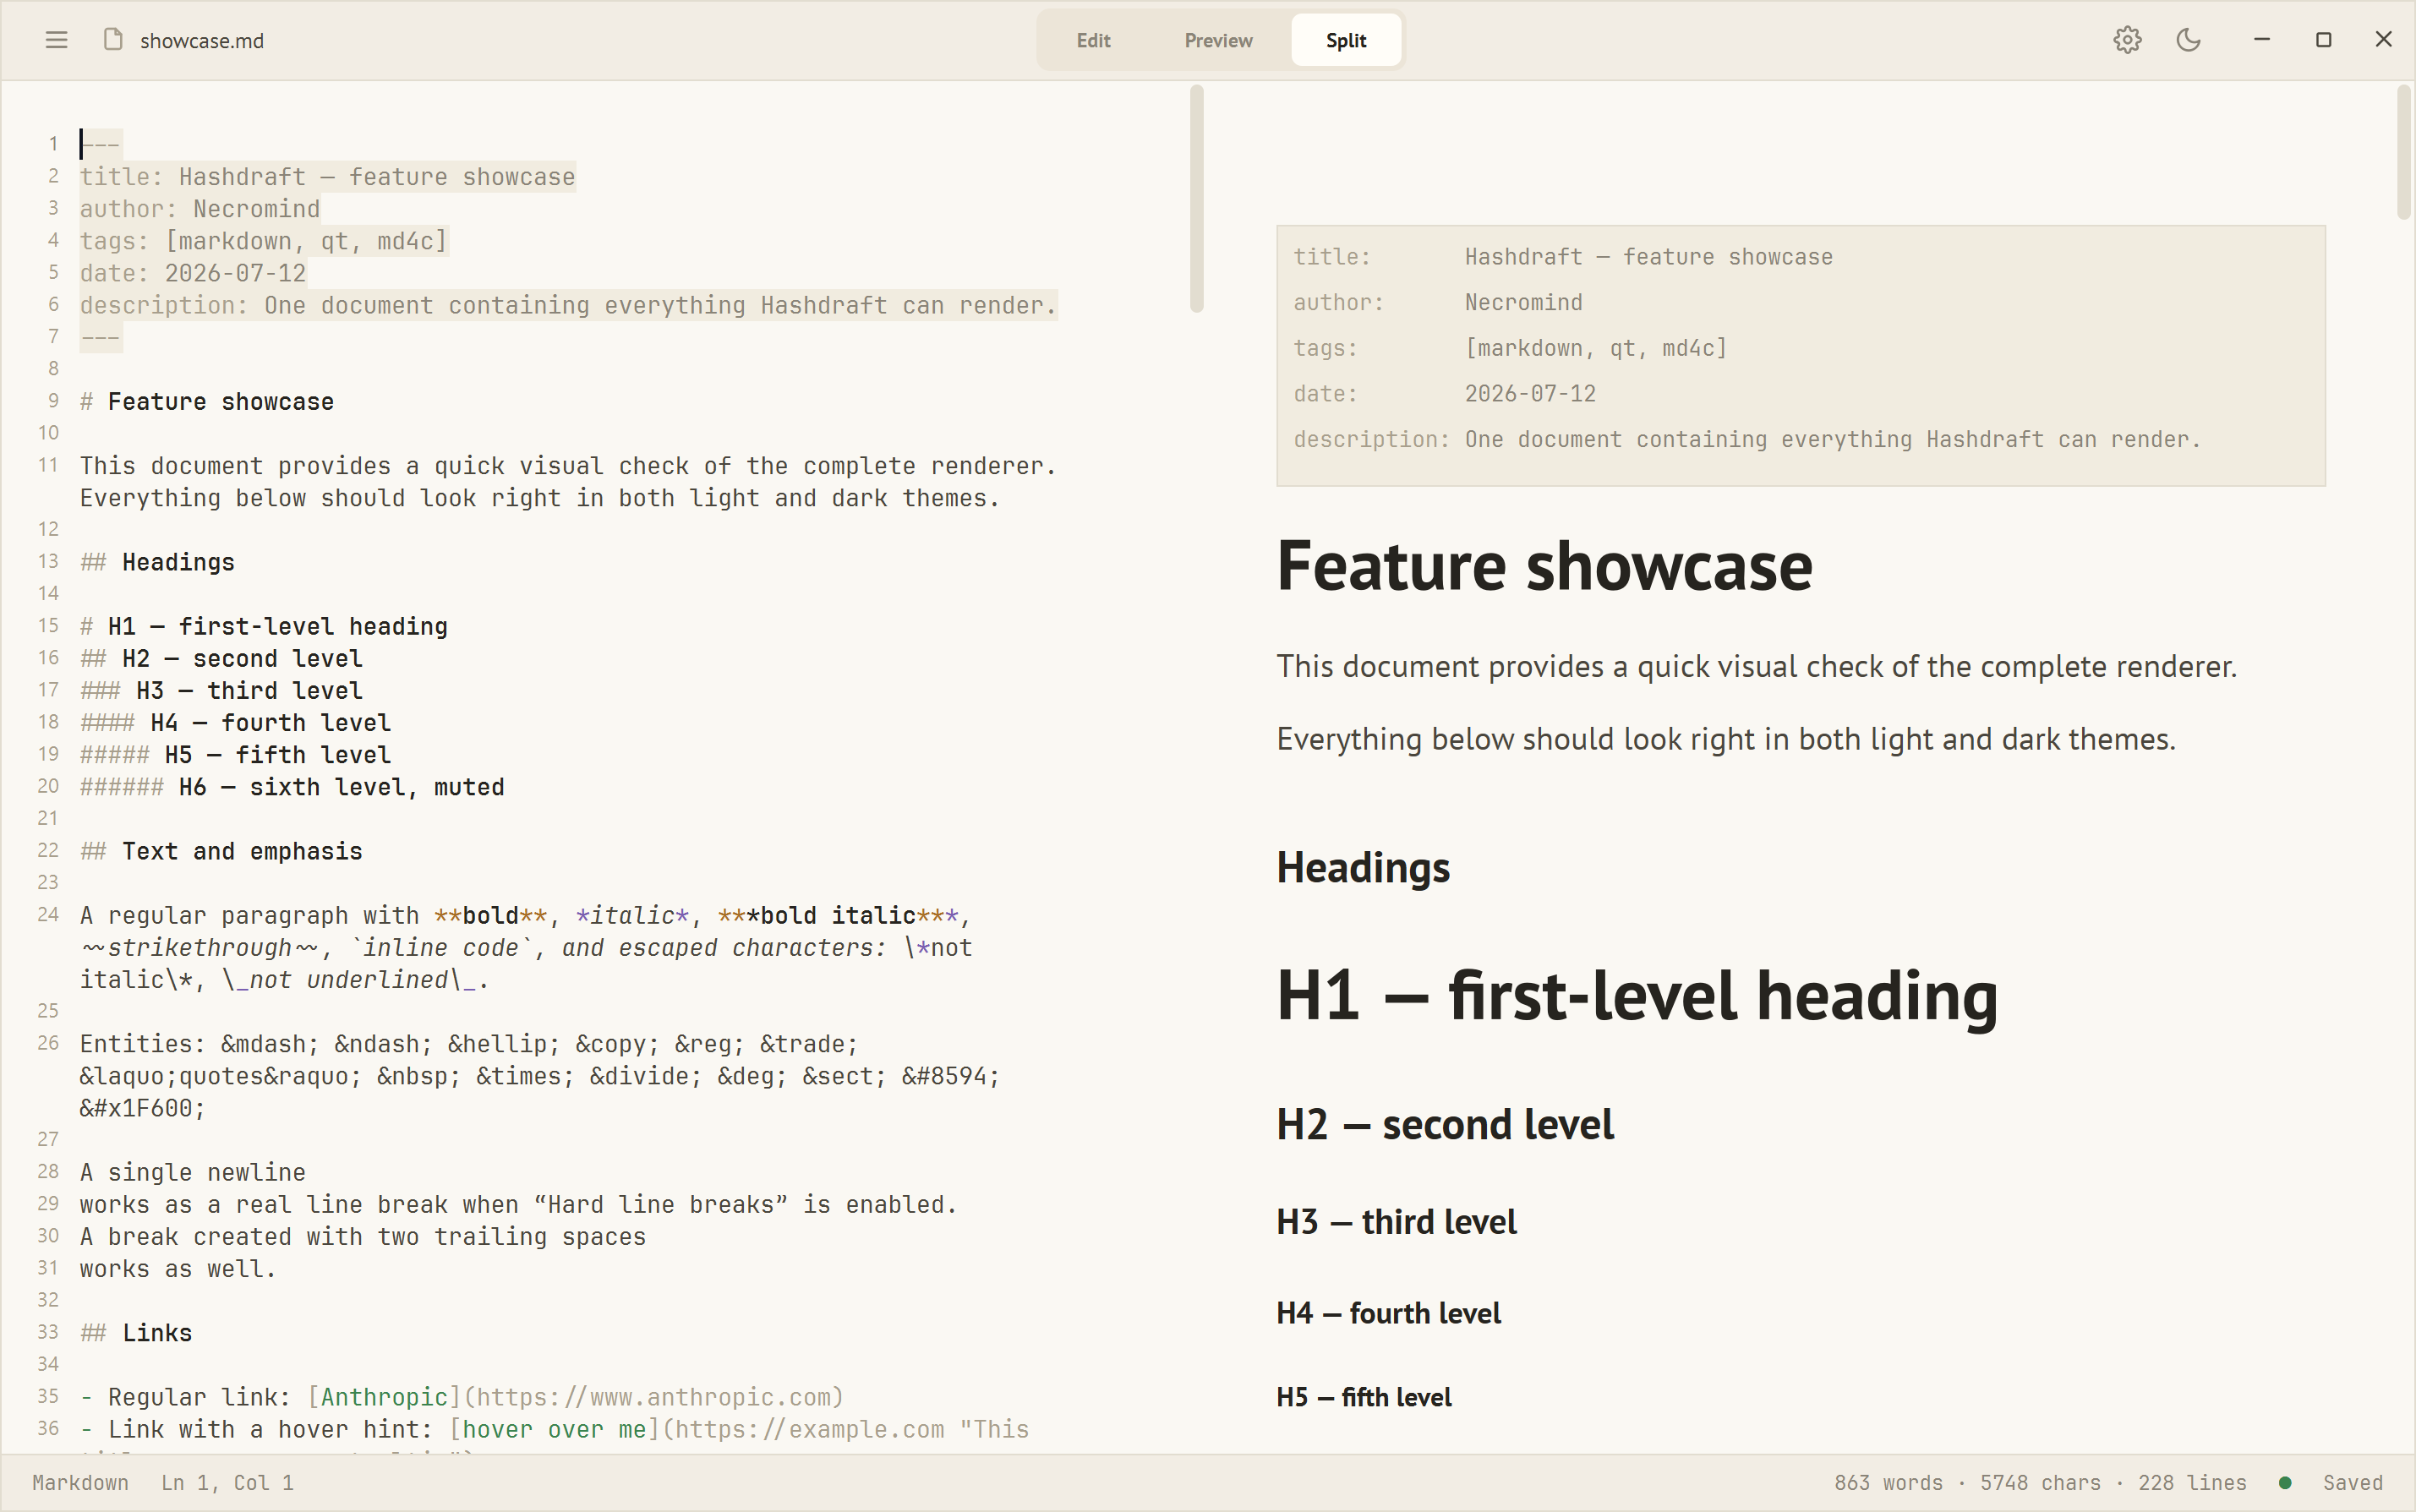Toggle dark theme with moon icon
Image resolution: width=2416 pixels, height=1512 pixels.
2189,40
